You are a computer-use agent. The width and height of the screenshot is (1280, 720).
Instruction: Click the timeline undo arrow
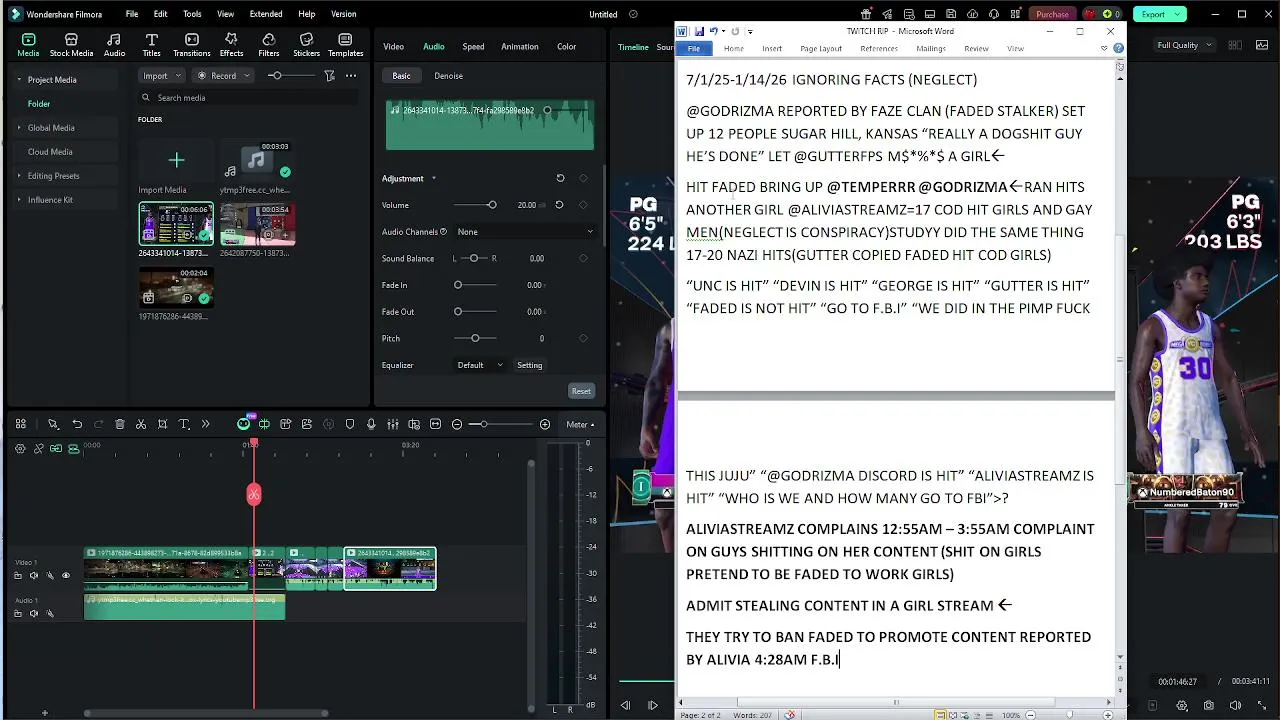pyautogui.click(x=77, y=424)
